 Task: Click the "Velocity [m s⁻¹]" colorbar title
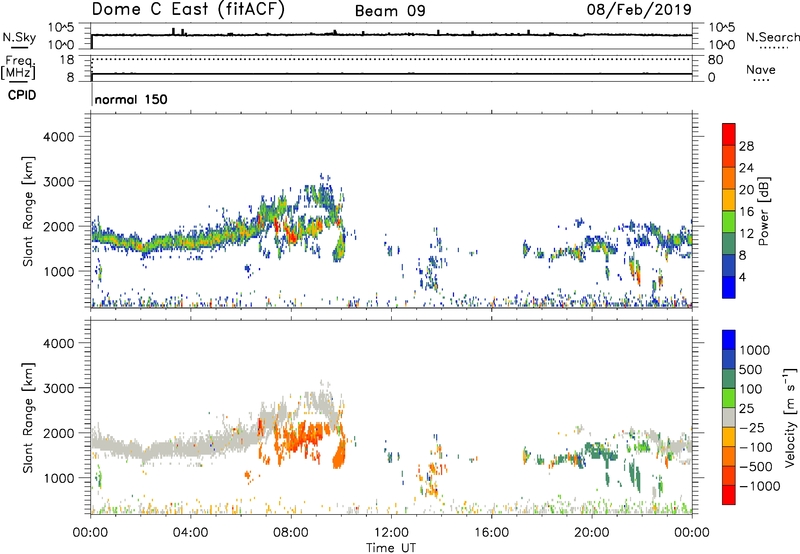(790, 417)
